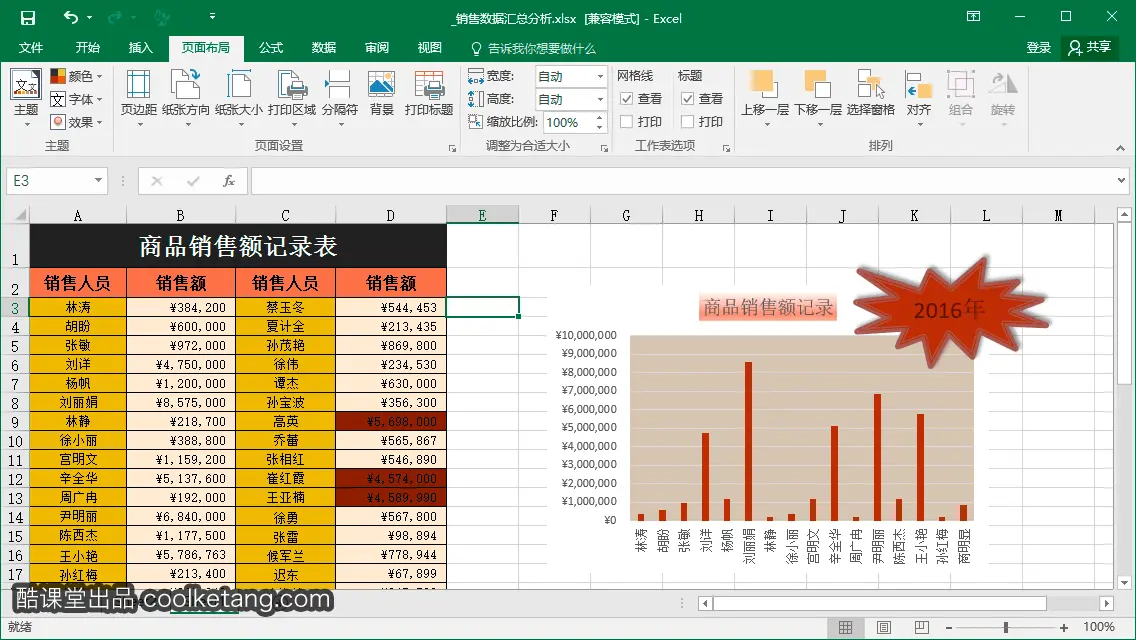1136x640 pixels.
Task: Open the Height (高度) dropdown
Action: pos(601,99)
